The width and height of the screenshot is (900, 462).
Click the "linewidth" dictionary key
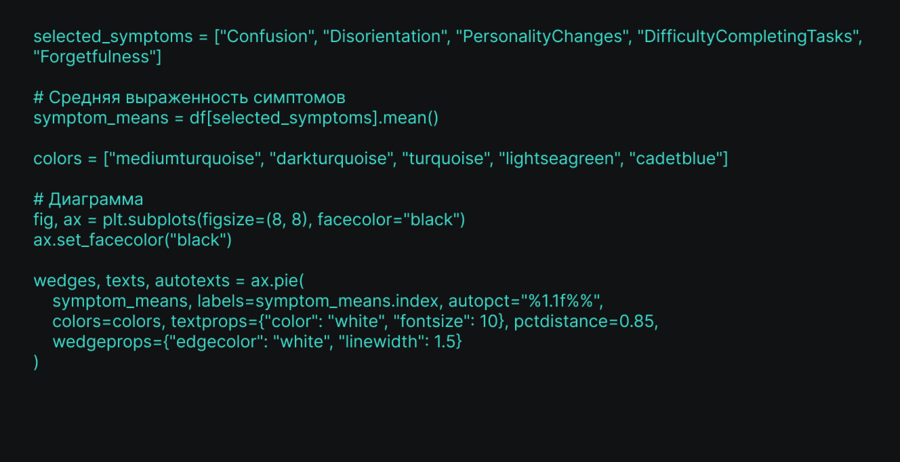(380, 342)
